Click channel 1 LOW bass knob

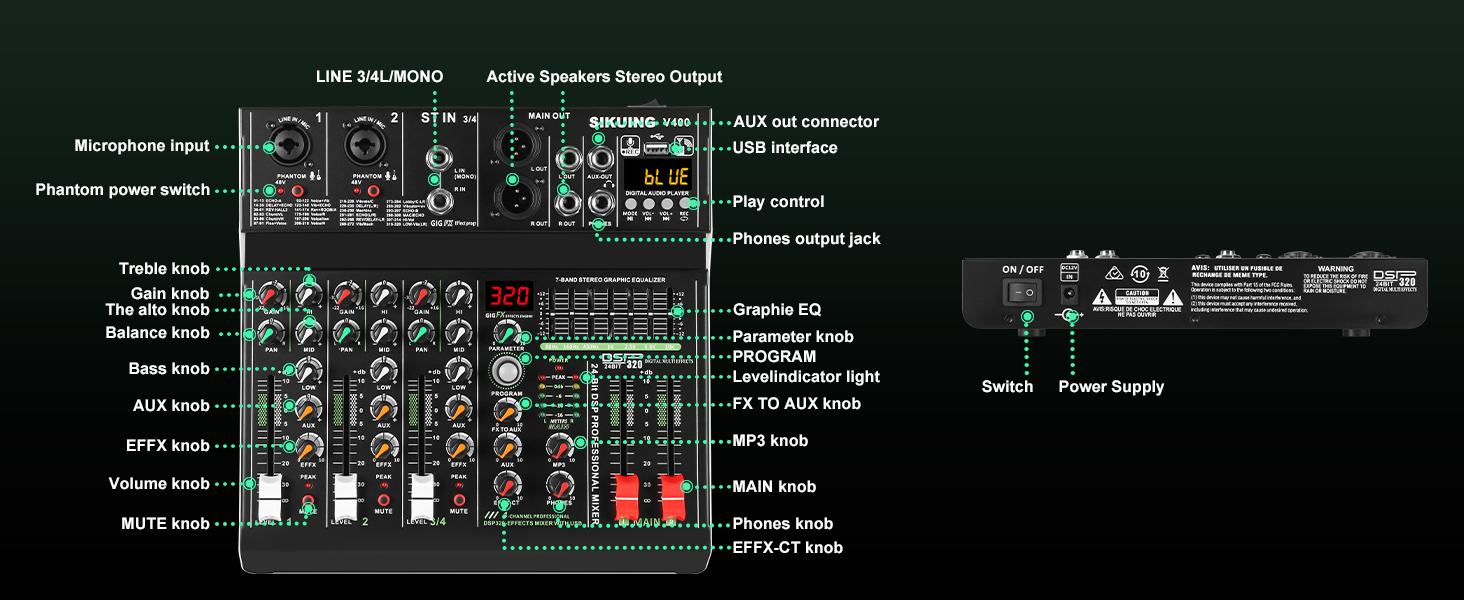(309, 371)
